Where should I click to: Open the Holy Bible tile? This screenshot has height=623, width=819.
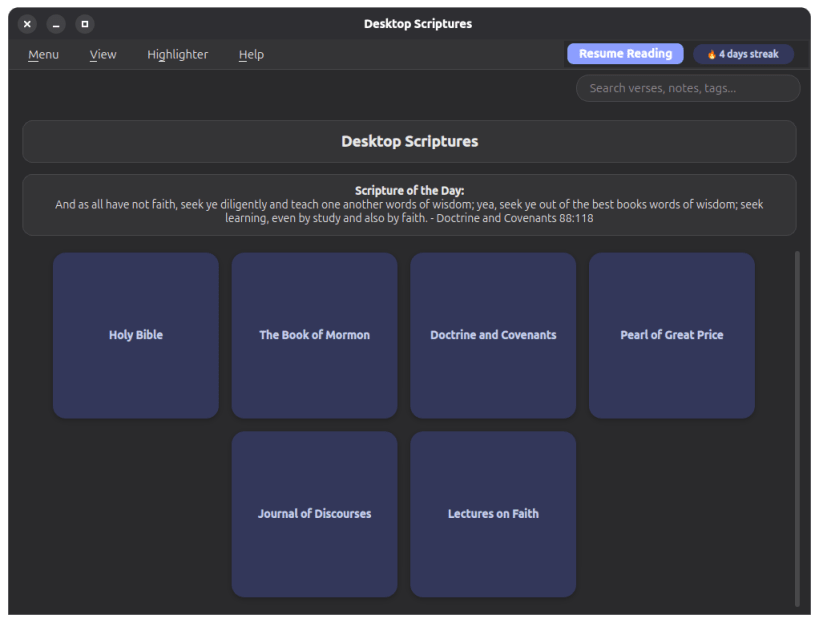pos(136,335)
